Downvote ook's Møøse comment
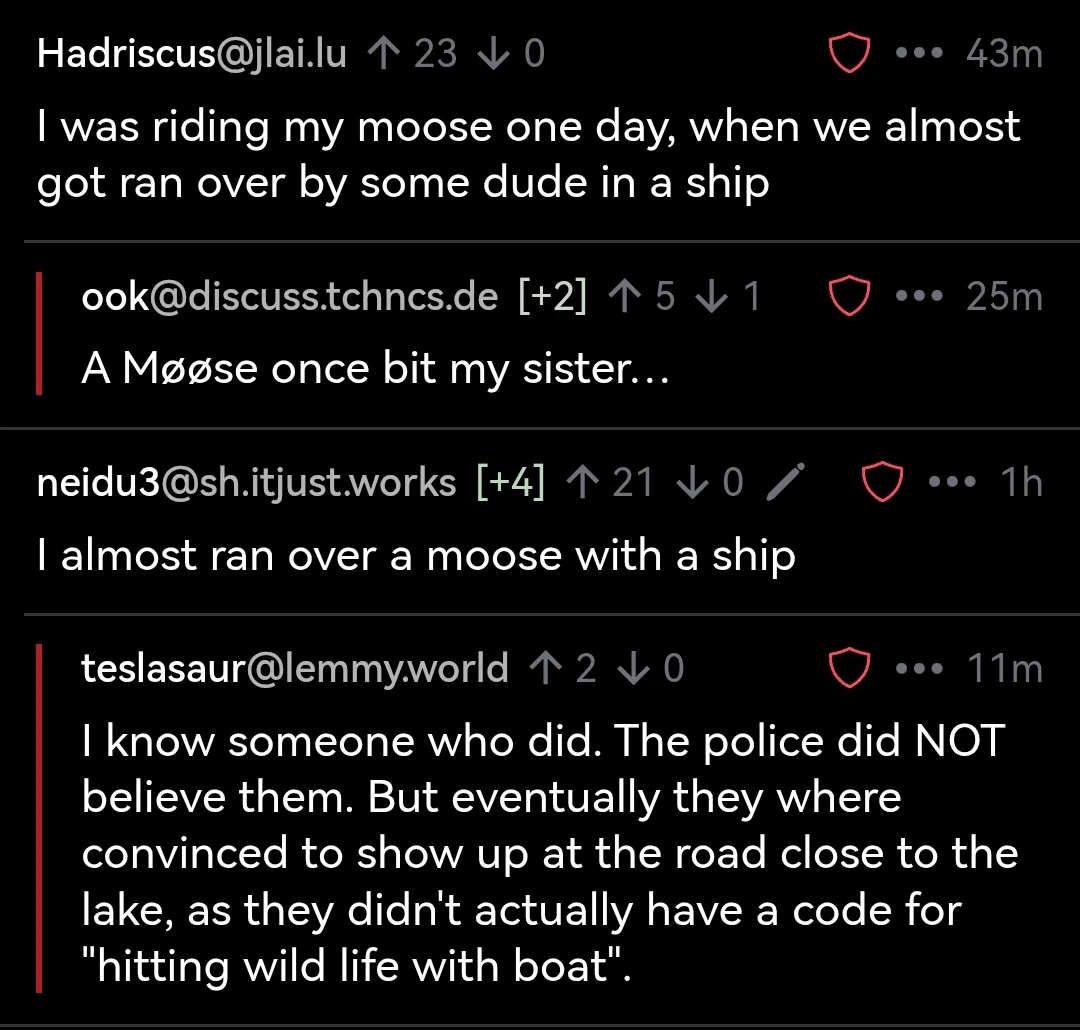This screenshot has height=1030, width=1080. point(715,296)
